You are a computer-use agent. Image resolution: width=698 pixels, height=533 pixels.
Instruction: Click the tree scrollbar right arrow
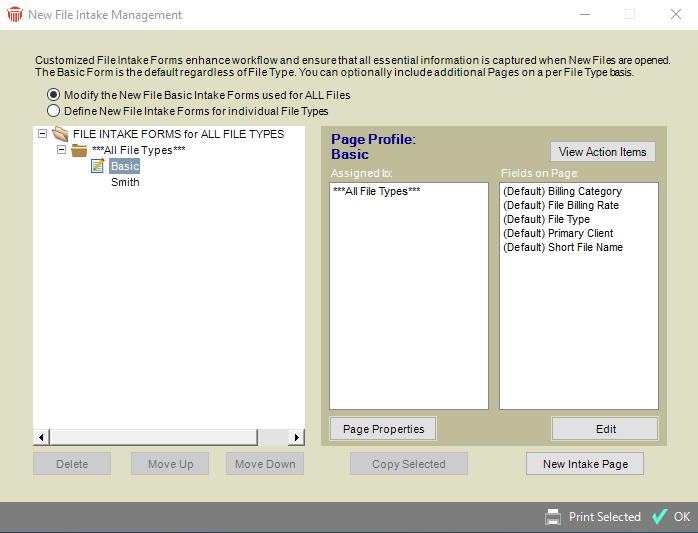click(296, 437)
